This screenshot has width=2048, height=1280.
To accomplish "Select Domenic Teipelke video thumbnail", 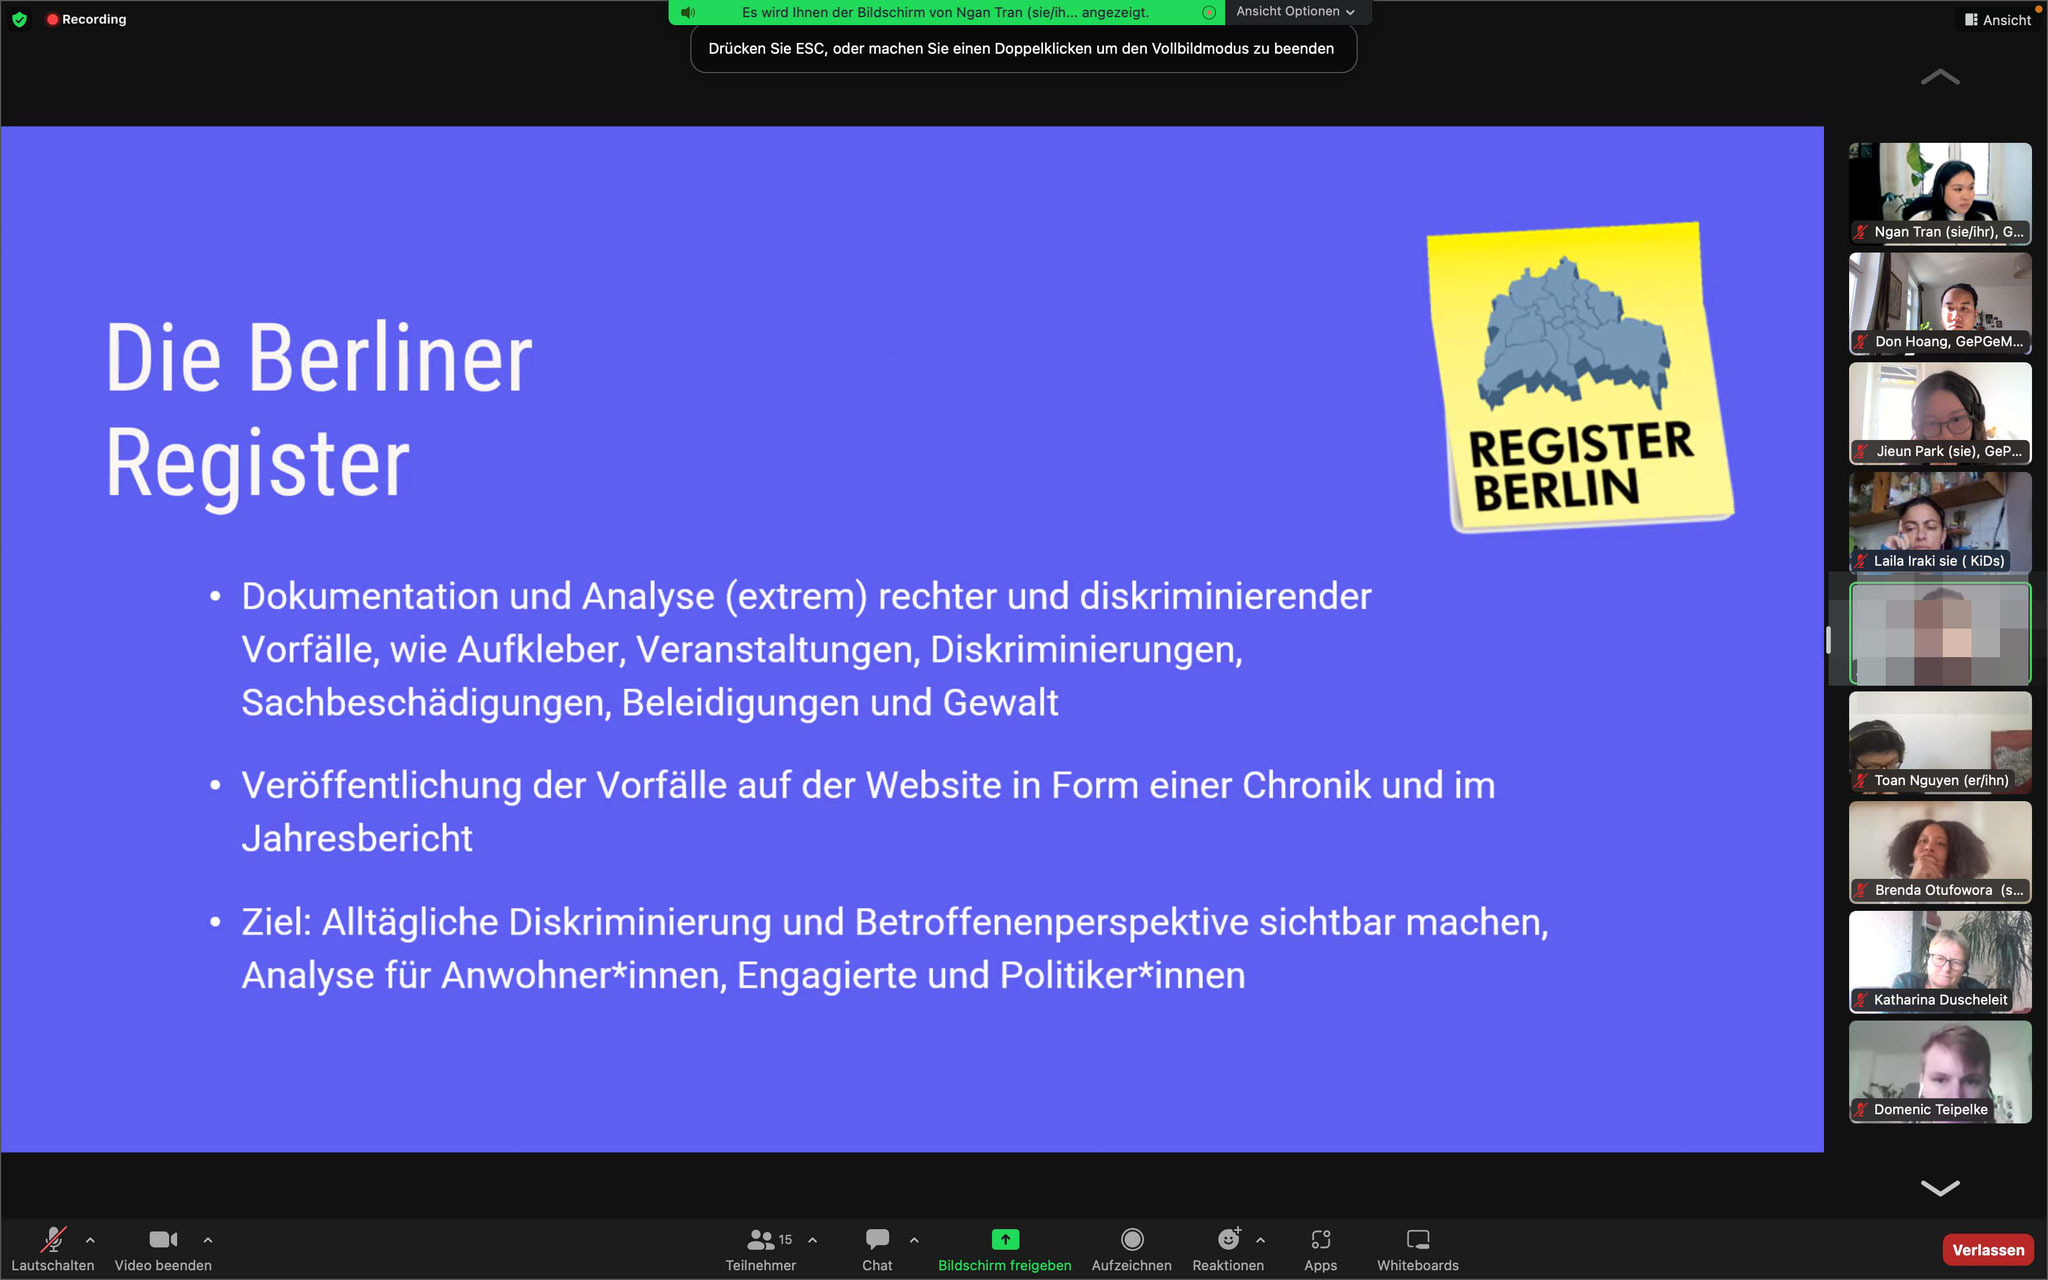I will tap(1940, 1072).
